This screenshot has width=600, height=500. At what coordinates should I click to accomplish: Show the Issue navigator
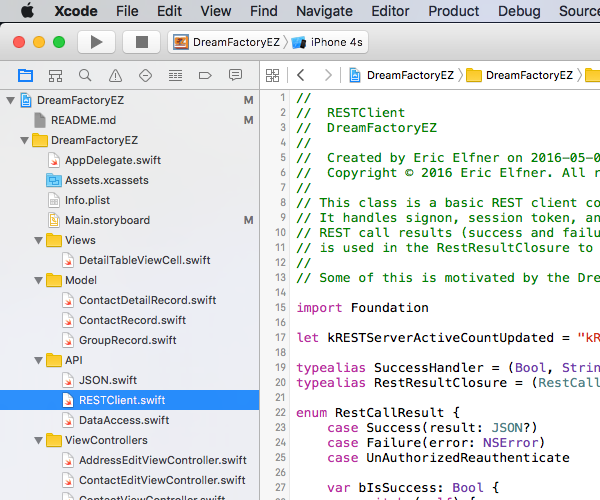pos(115,75)
